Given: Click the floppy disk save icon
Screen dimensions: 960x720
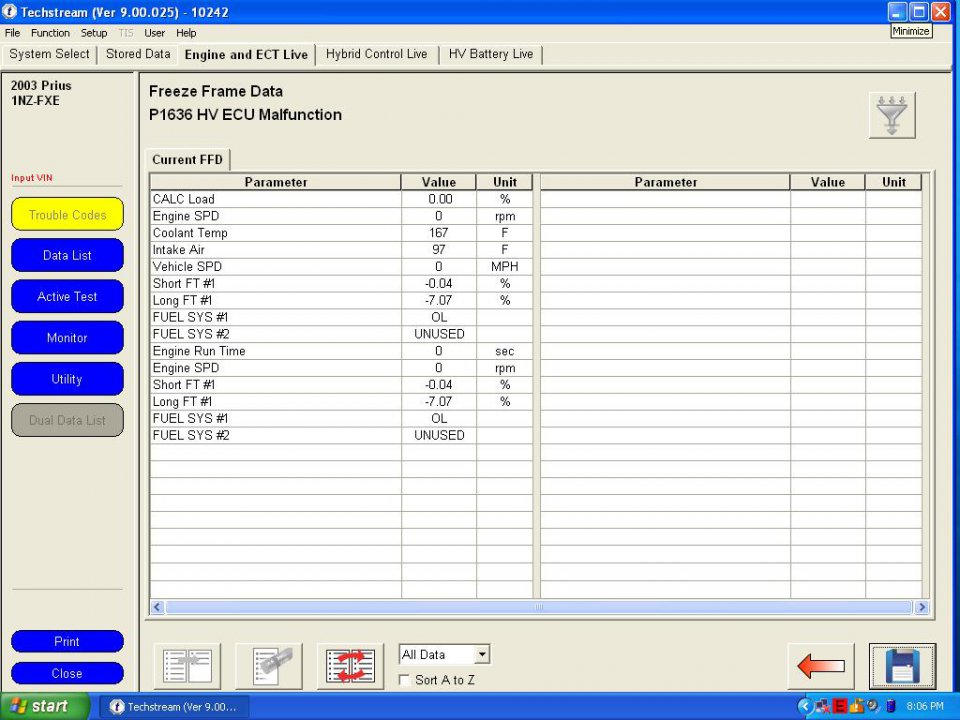Looking at the screenshot, I should click(x=902, y=666).
